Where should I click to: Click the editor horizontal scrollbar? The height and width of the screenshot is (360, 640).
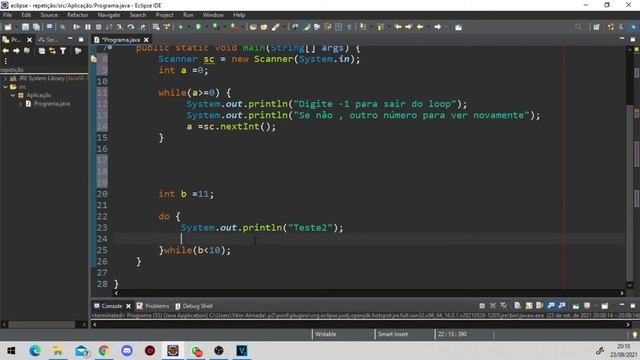[369, 293]
